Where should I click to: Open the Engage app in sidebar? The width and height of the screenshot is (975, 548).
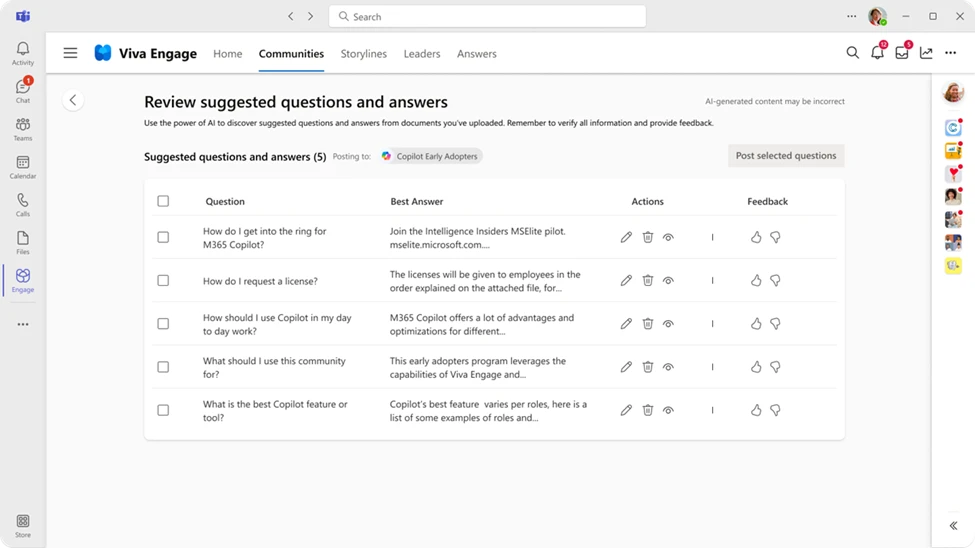23,281
